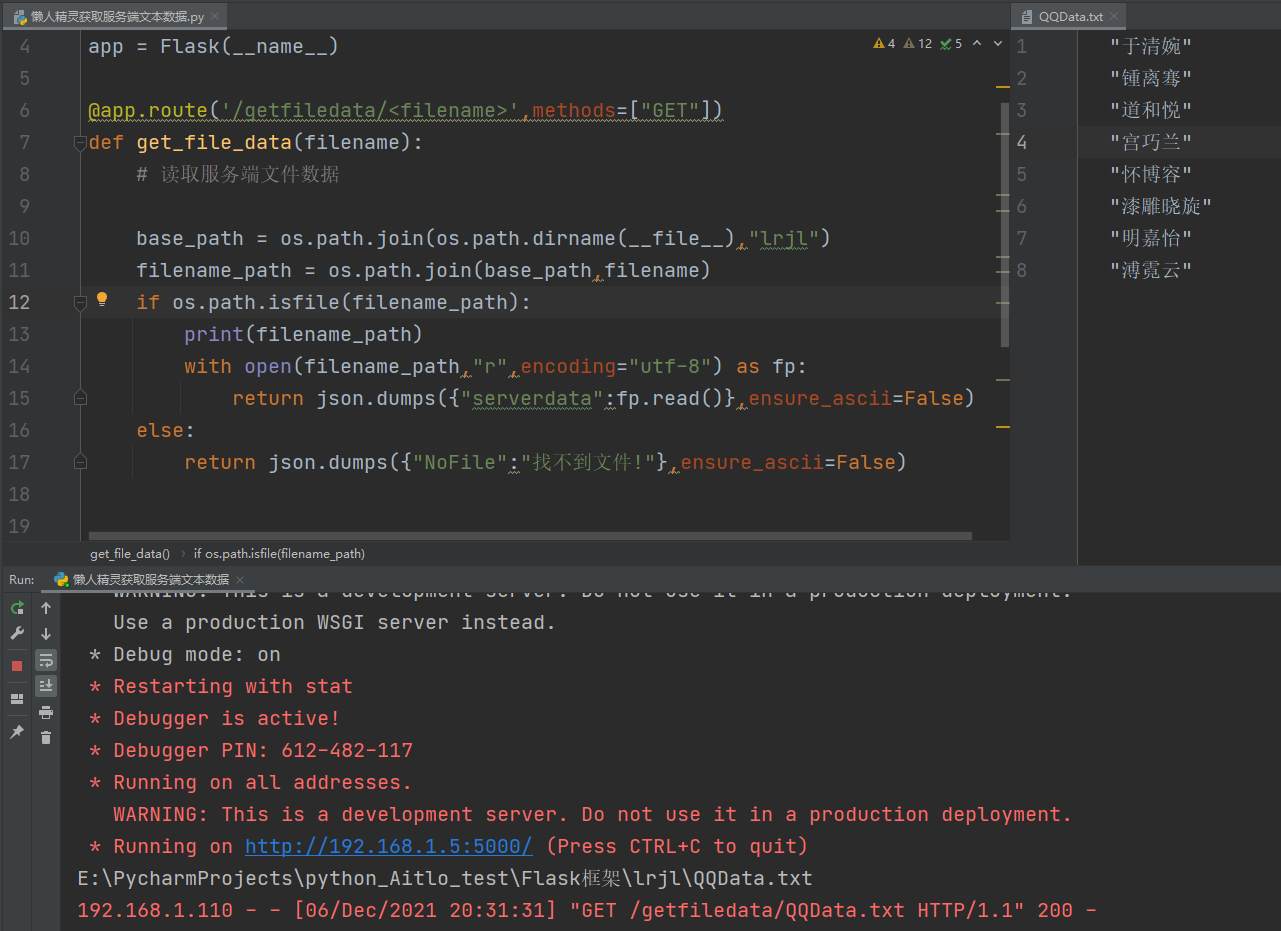Screen dimensions: 1281x931
Task: Click line number 4 in QQData.txt gutter
Action: click(x=1022, y=142)
